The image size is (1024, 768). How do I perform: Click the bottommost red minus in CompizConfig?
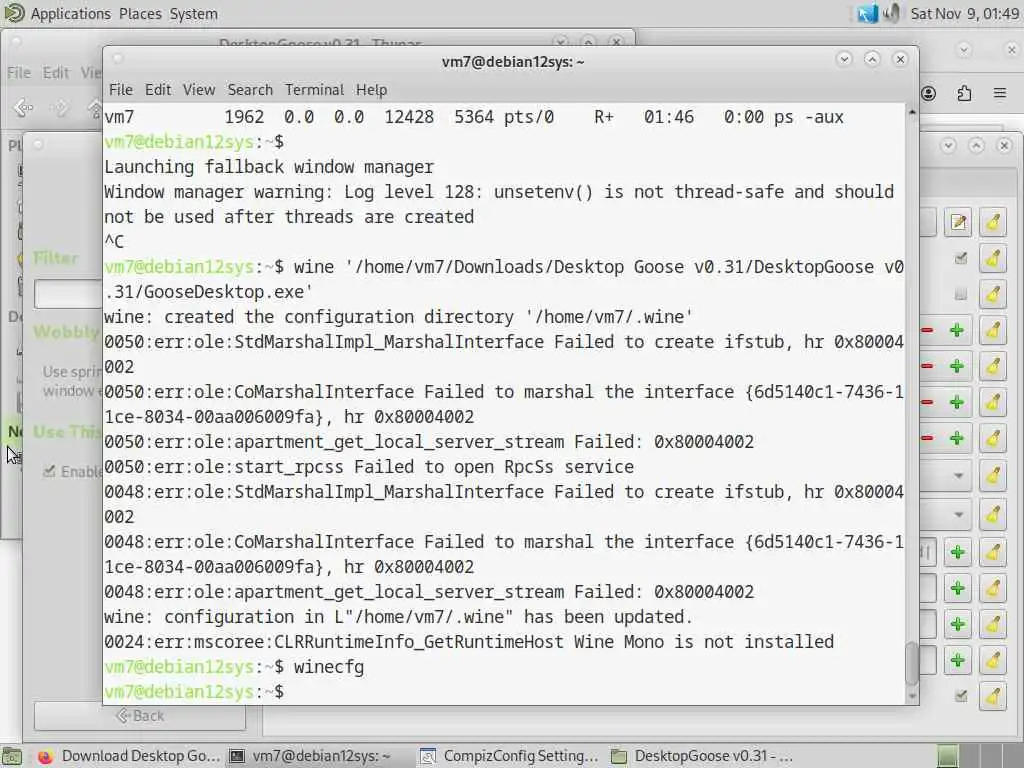point(927,438)
